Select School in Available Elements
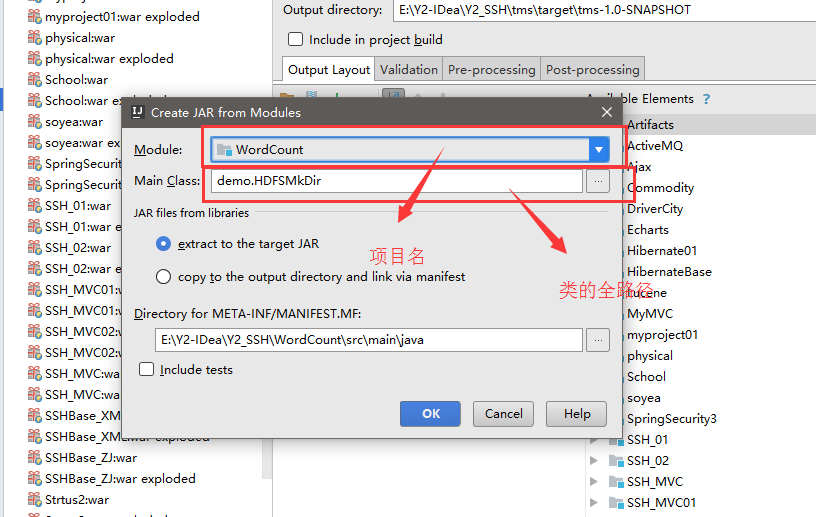816x517 pixels. tap(646, 377)
